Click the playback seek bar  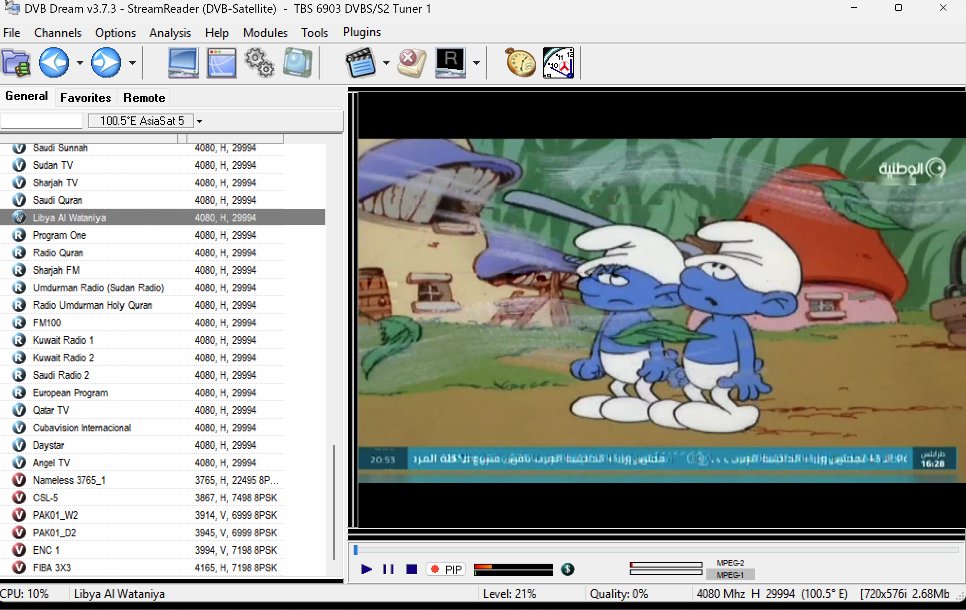[657, 550]
